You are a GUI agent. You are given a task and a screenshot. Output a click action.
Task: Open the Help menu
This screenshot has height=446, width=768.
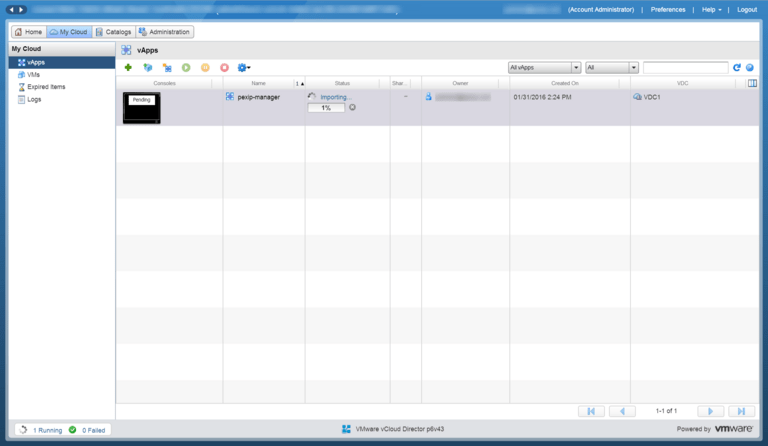point(711,10)
